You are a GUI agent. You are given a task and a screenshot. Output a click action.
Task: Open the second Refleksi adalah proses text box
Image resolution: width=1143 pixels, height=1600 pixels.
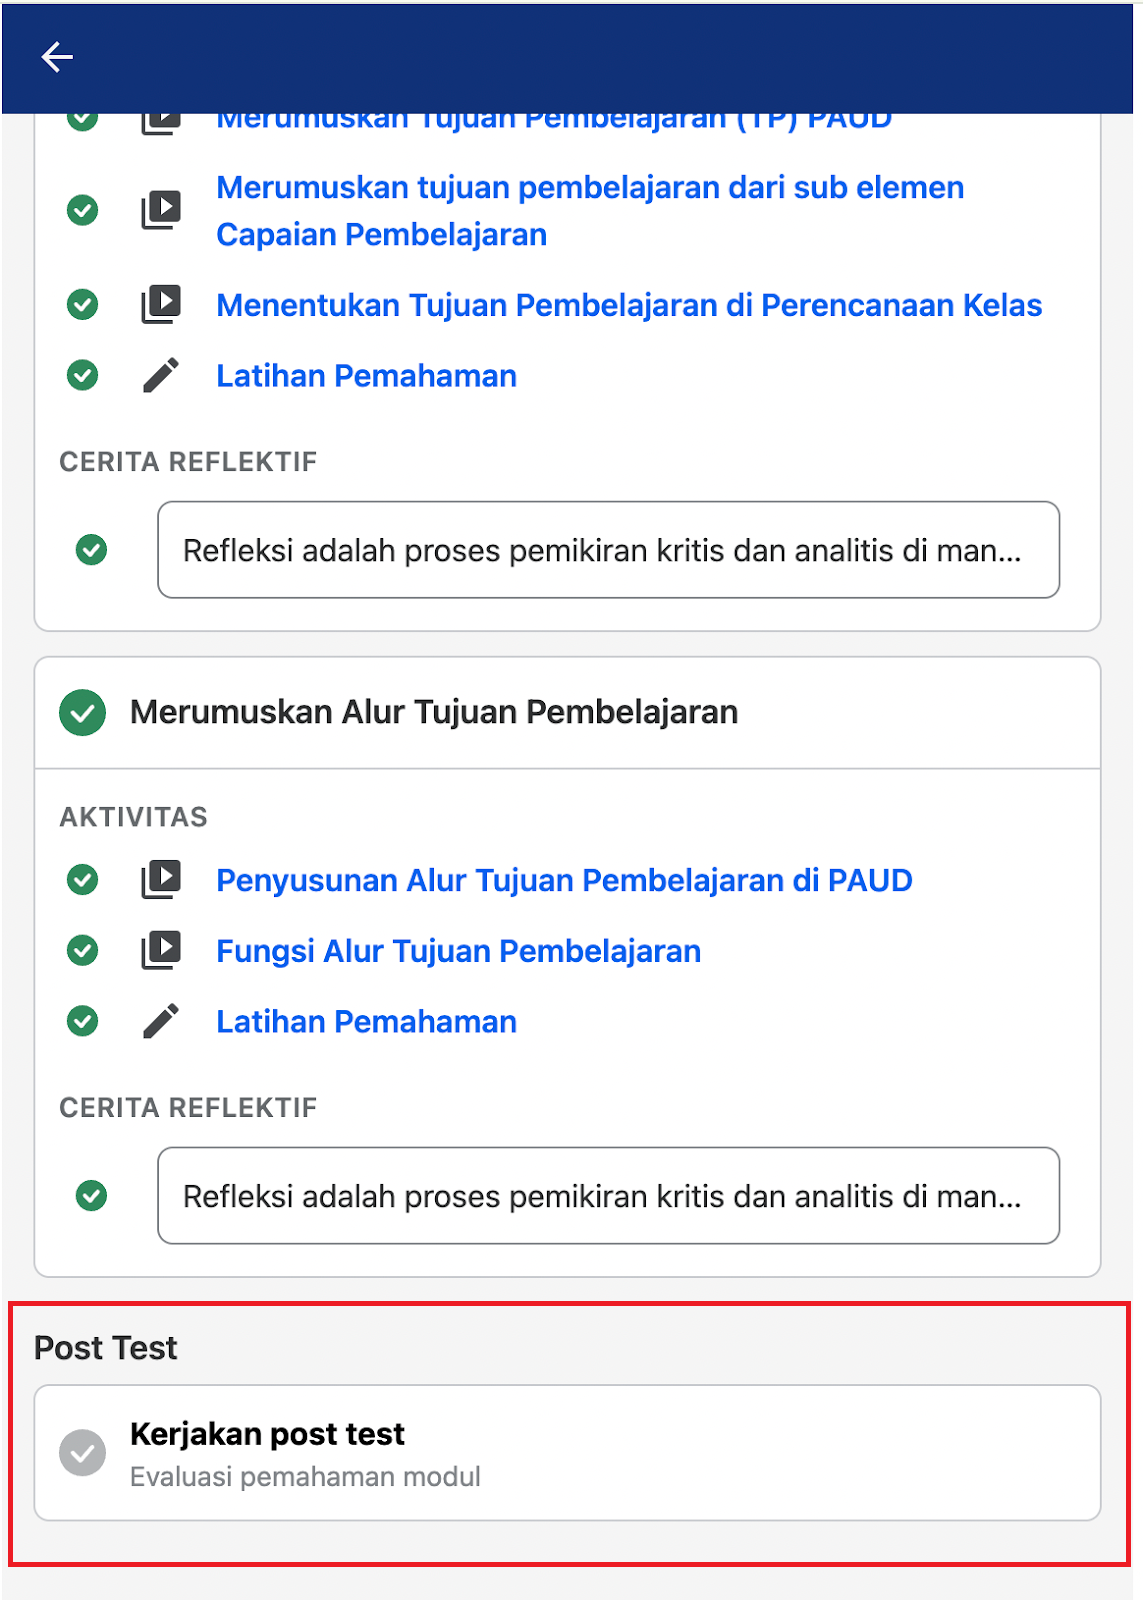pos(608,1196)
